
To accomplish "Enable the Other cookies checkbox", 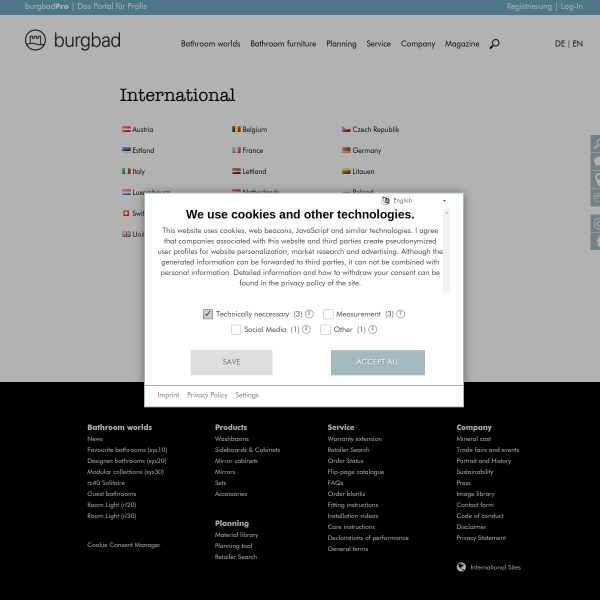I will click(x=325, y=329).
